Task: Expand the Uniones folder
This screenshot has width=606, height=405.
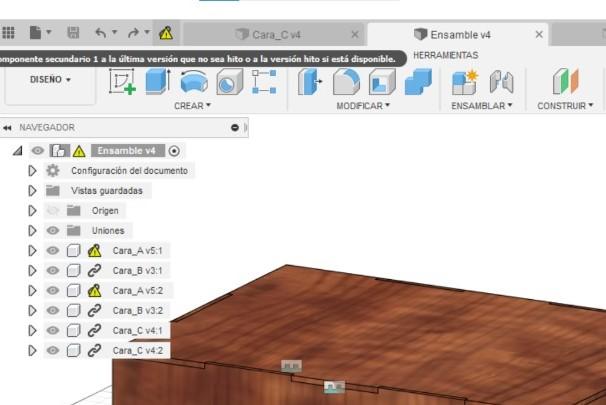Action: coord(32,231)
